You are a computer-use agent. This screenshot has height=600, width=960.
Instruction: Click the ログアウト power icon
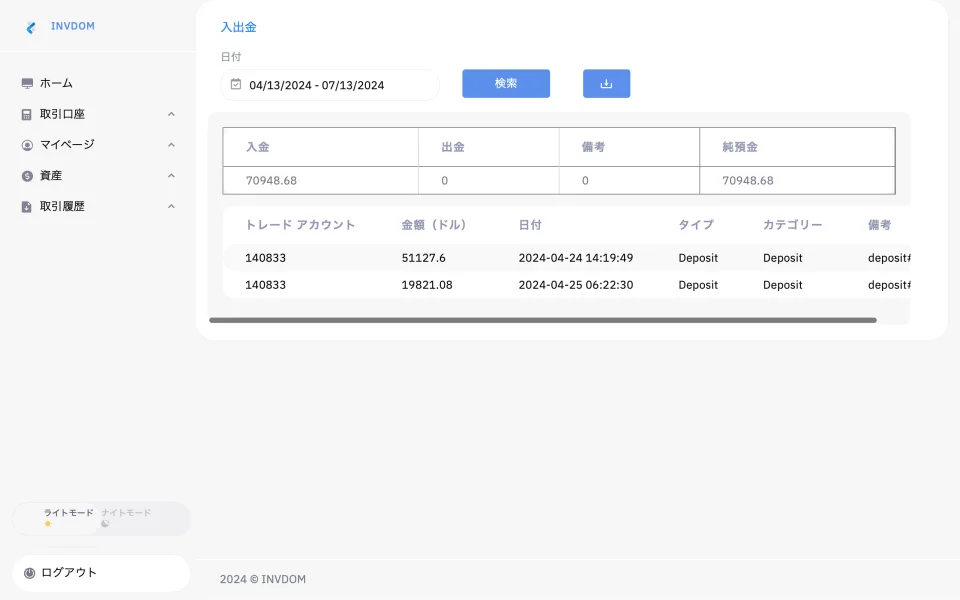29,573
